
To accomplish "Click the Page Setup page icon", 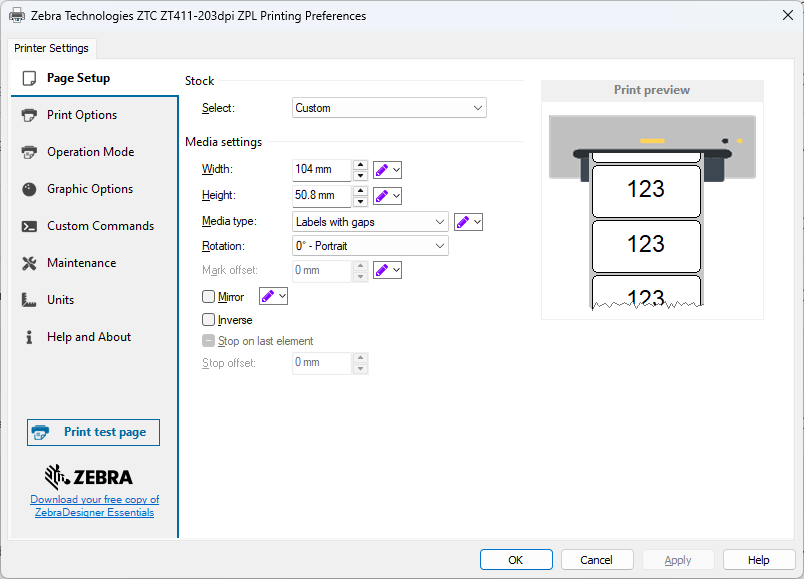I will [x=29, y=78].
